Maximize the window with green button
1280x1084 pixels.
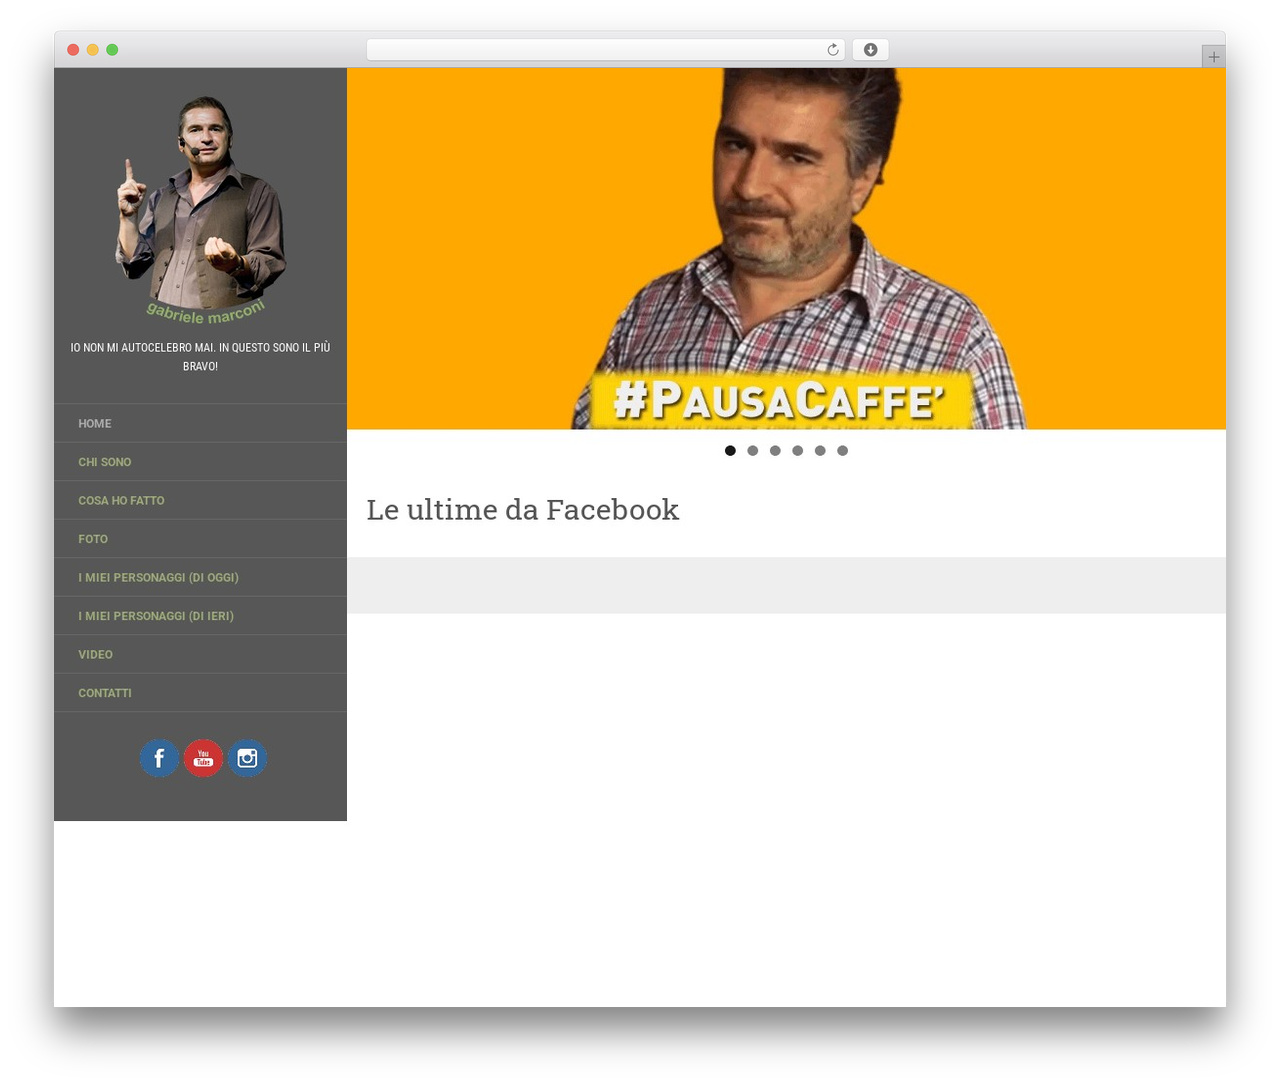click(x=112, y=50)
